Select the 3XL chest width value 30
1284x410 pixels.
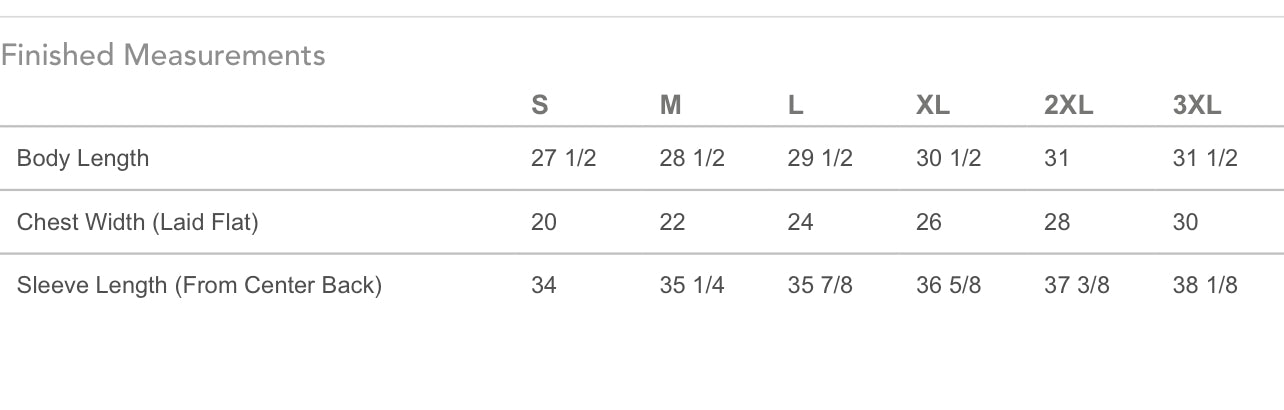[1185, 222]
